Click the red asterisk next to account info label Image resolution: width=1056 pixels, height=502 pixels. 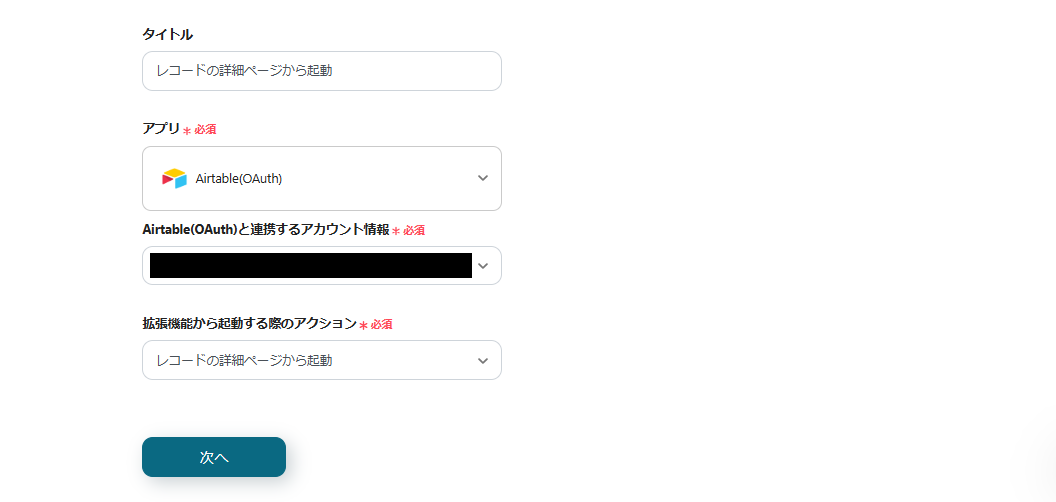396,231
